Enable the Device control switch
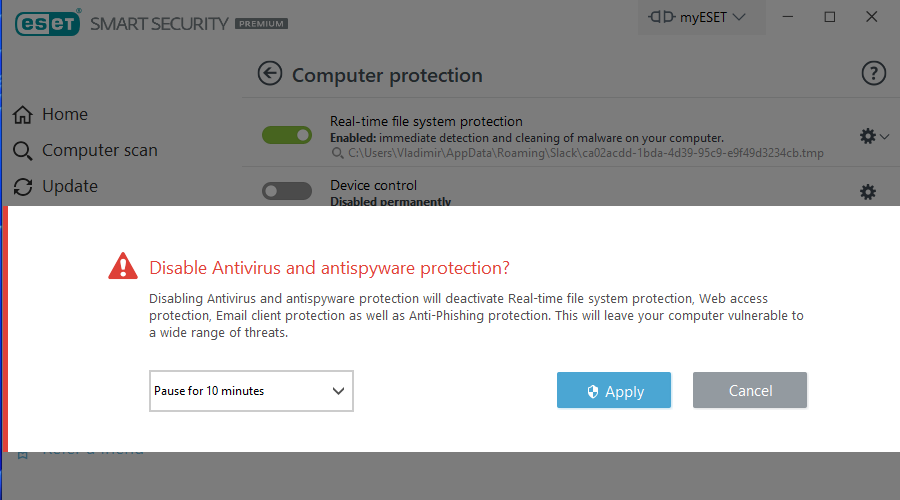The height and width of the screenshot is (500, 900). 287,191
